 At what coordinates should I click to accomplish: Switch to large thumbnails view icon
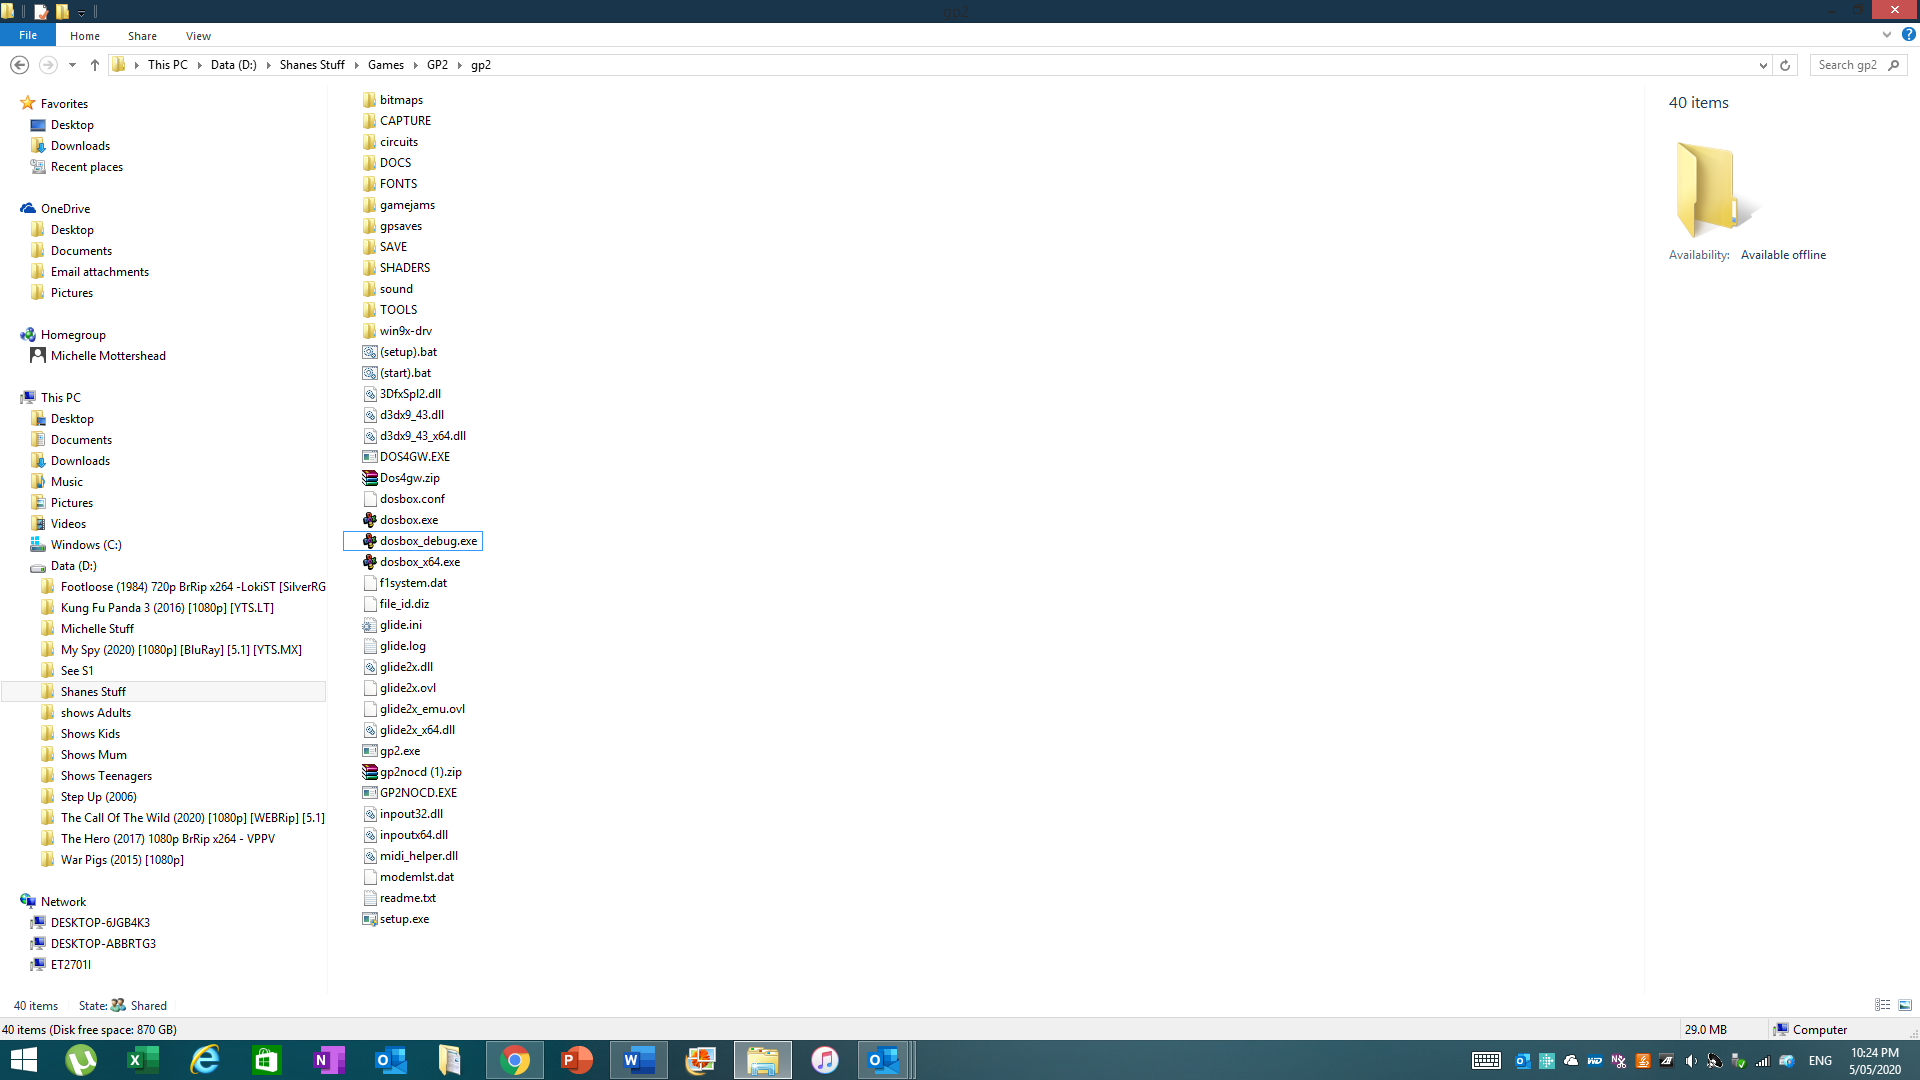(x=1905, y=1005)
